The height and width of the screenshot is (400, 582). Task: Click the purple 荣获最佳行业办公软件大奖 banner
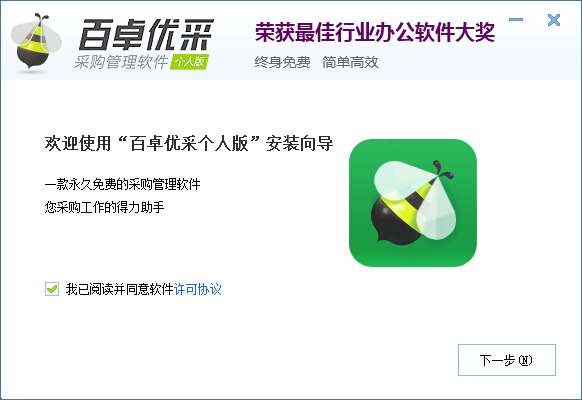375,32
